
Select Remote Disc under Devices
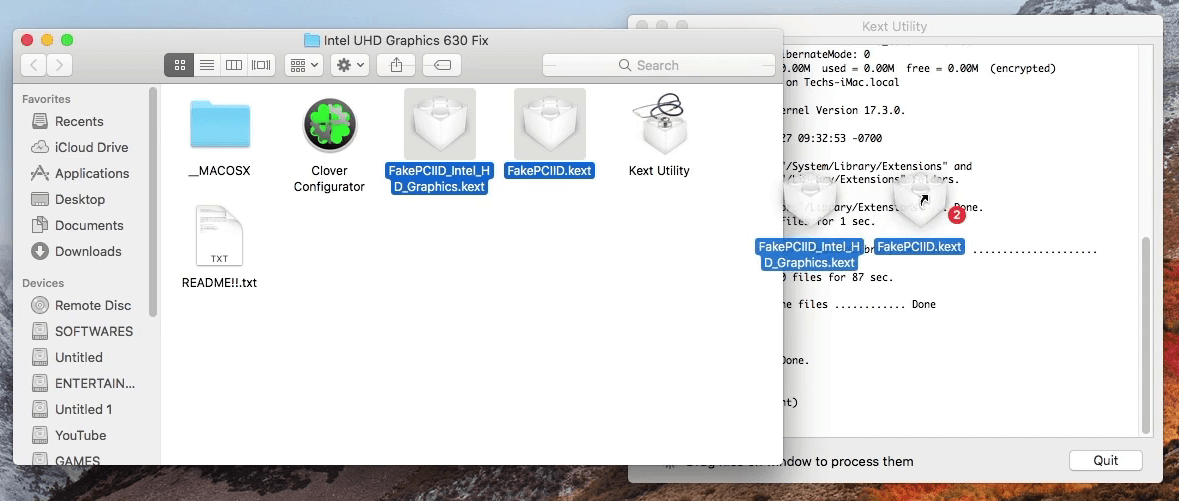pos(92,305)
